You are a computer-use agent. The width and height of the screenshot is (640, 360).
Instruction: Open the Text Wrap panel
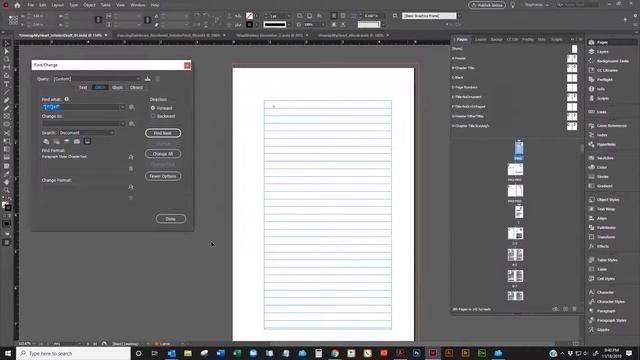(x=606, y=209)
